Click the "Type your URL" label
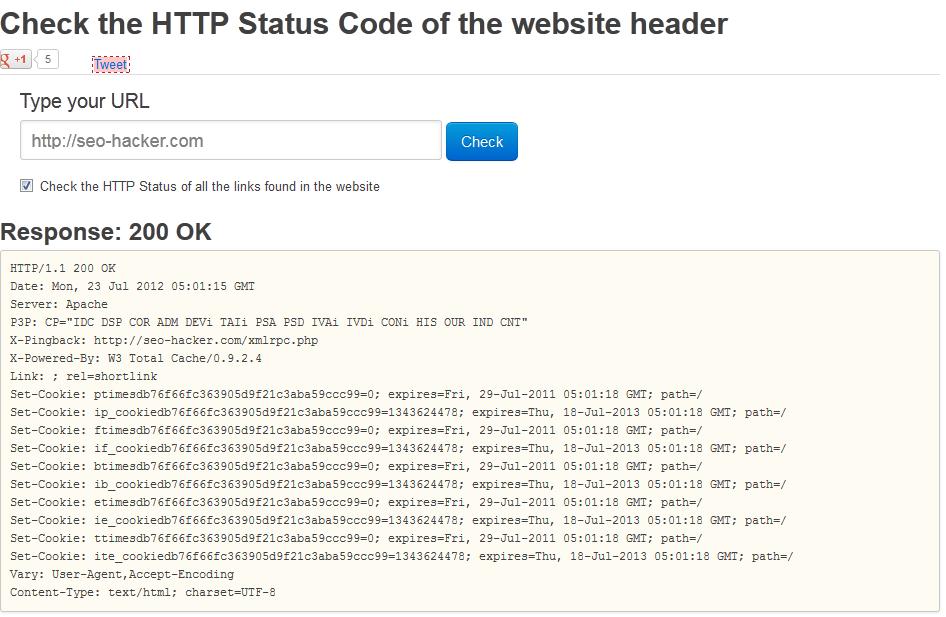946x617 pixels. (84, 101)
